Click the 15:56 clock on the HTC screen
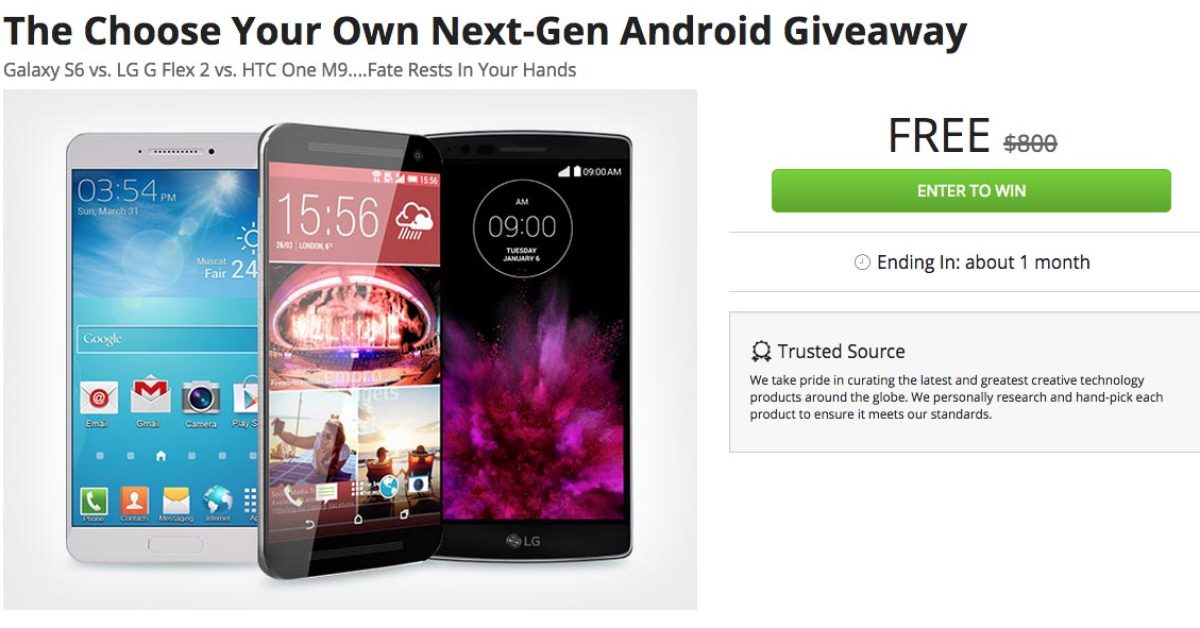This screenshot has width=1200, height=628. pos(328,216)
